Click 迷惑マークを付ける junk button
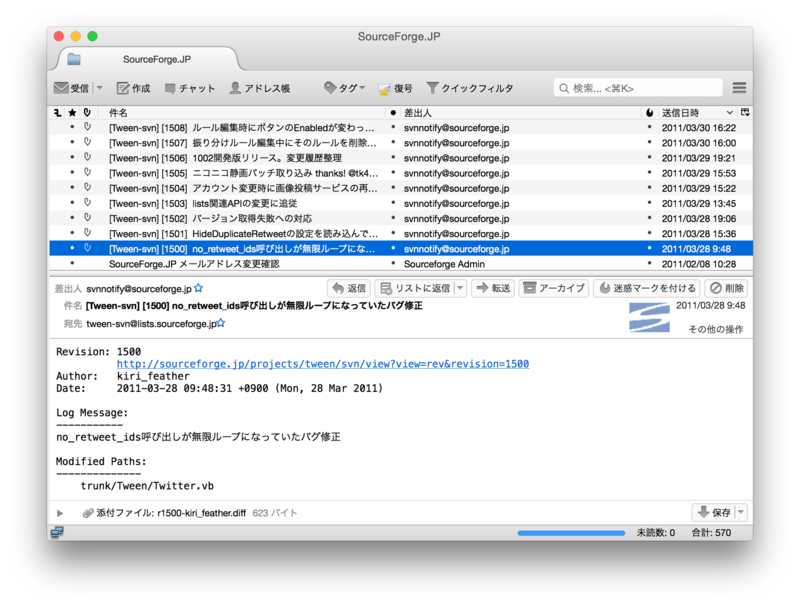 pyautogui.click(x=647, y=288)
